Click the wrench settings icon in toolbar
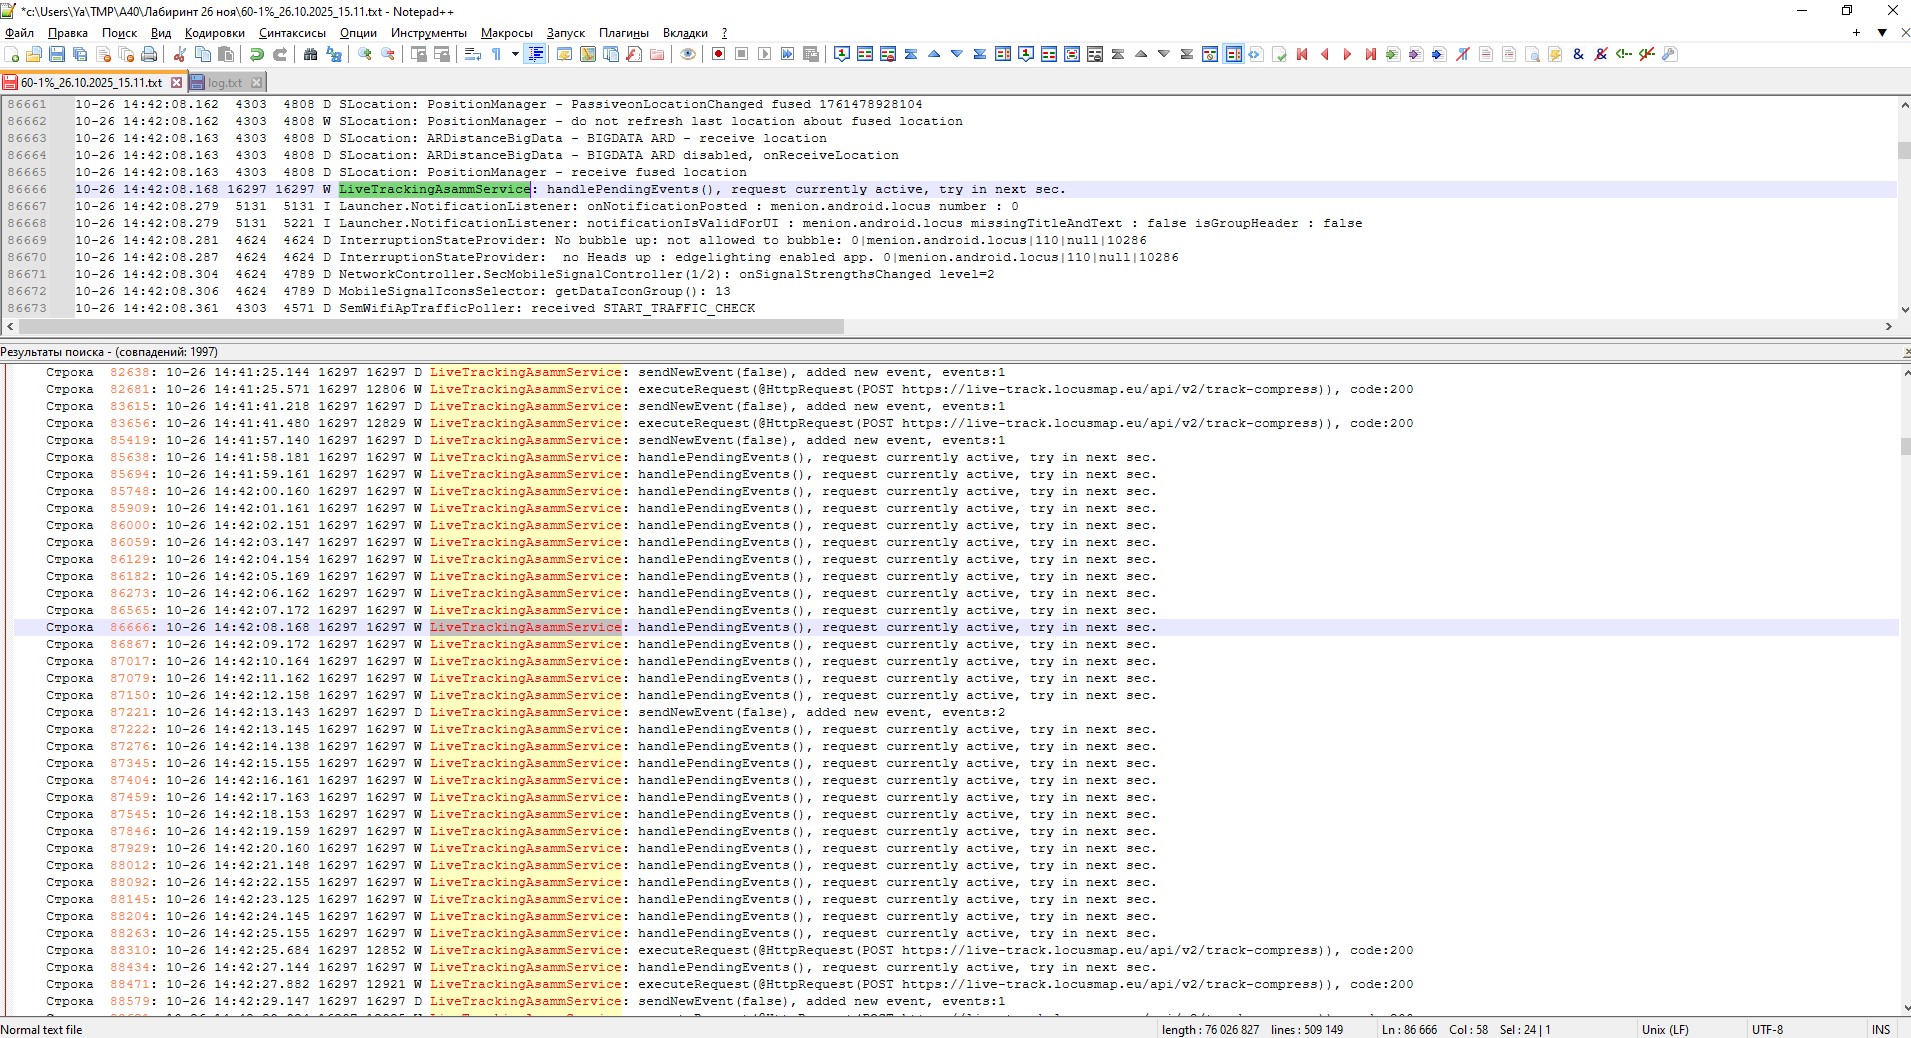The image size is (1911, 1038). 1670,54
